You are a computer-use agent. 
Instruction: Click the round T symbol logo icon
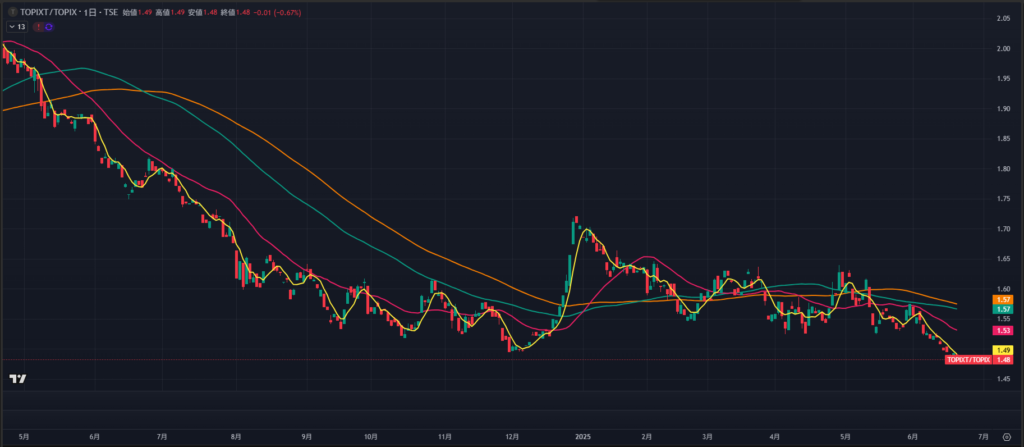(x=12, y=12)
